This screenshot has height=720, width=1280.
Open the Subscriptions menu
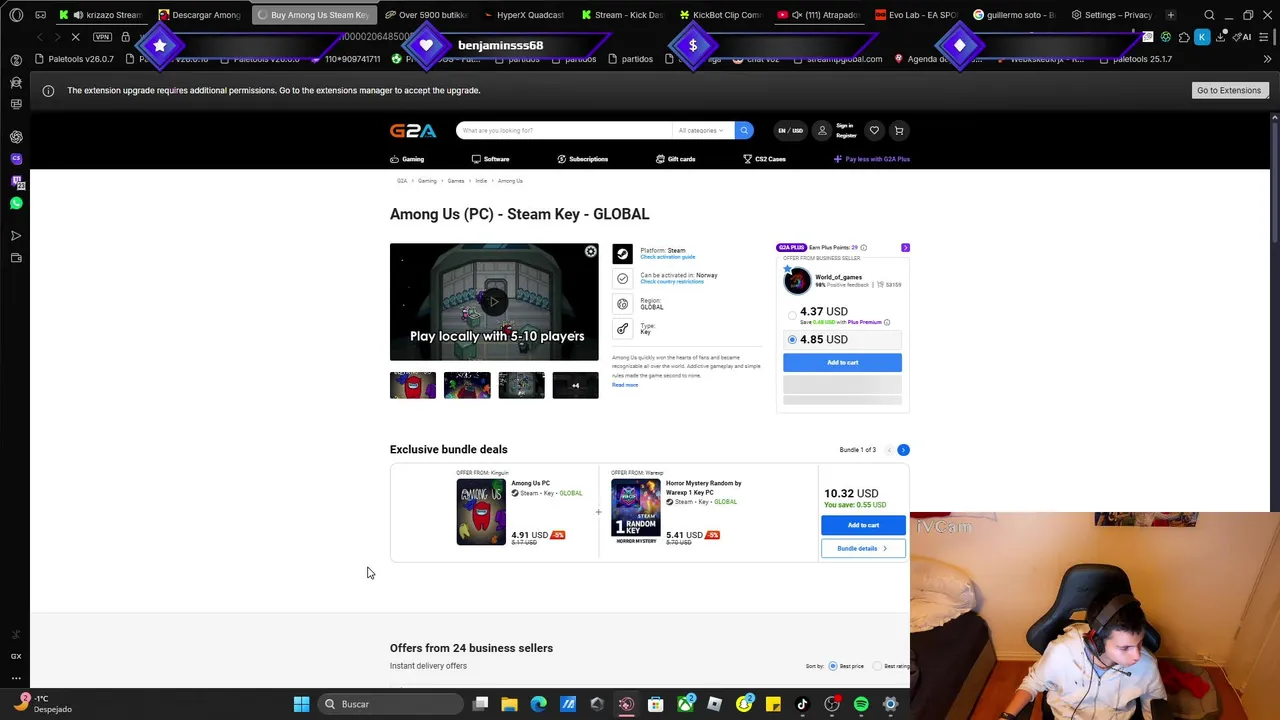point(582,159)
